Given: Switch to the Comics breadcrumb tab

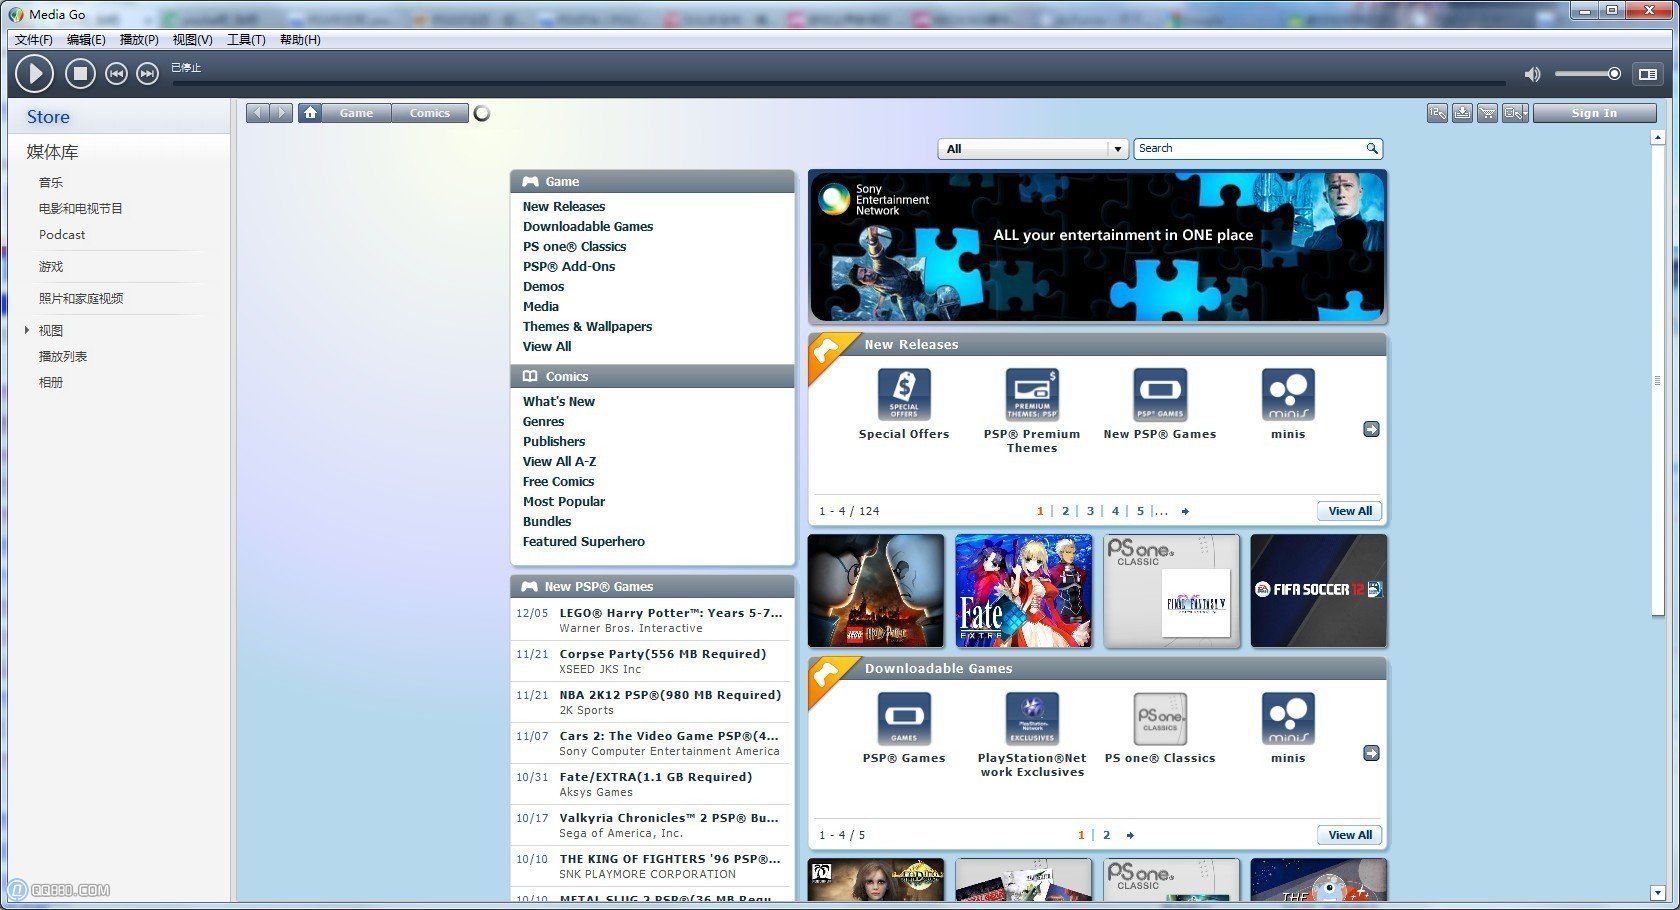Looking at the screenshot, I should point(430,113).
